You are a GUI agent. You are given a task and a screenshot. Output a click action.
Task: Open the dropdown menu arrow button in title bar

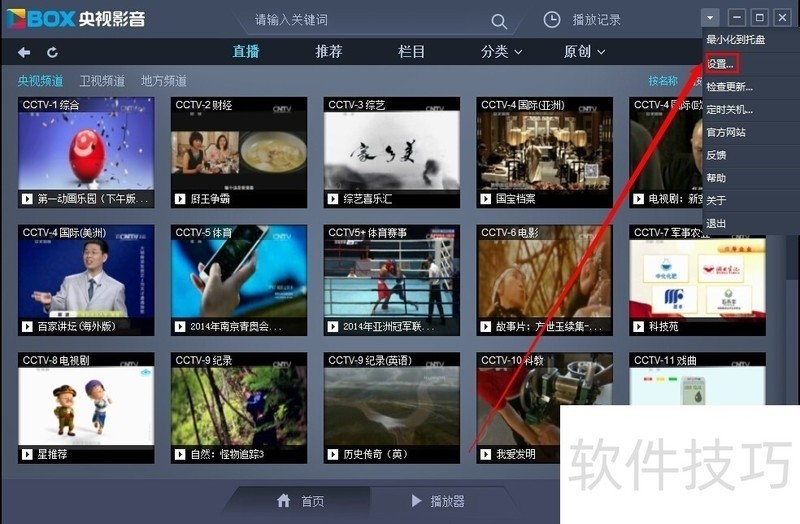pos(710,18)
